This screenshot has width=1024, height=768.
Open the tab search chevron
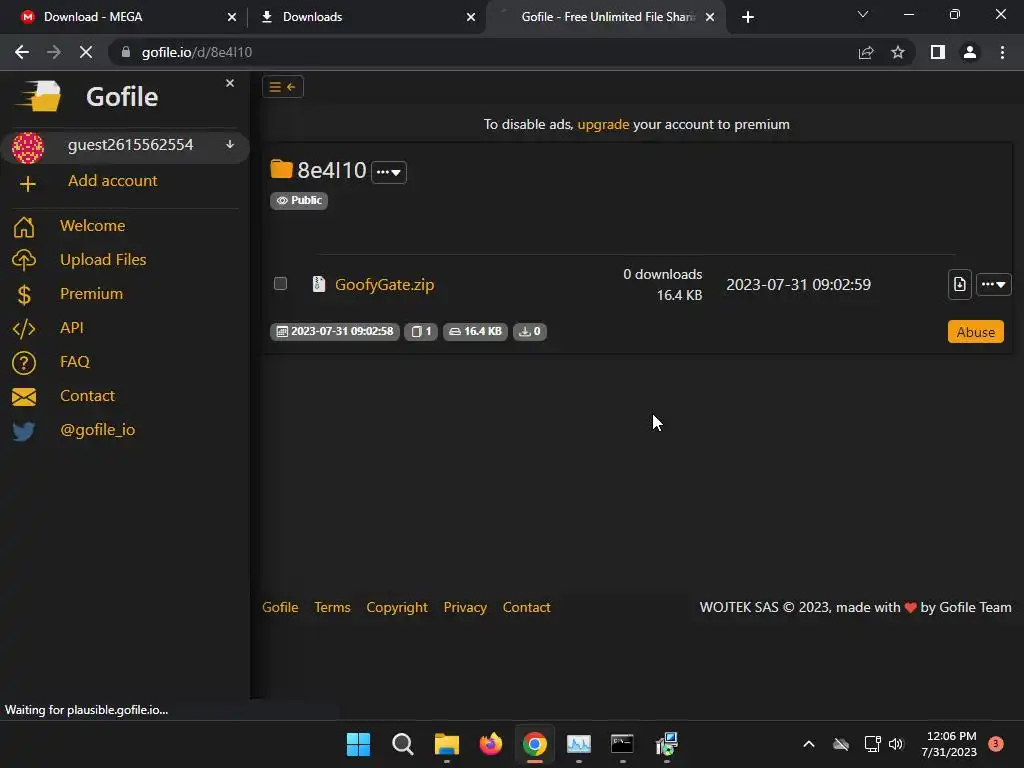(x=863, y=14)
